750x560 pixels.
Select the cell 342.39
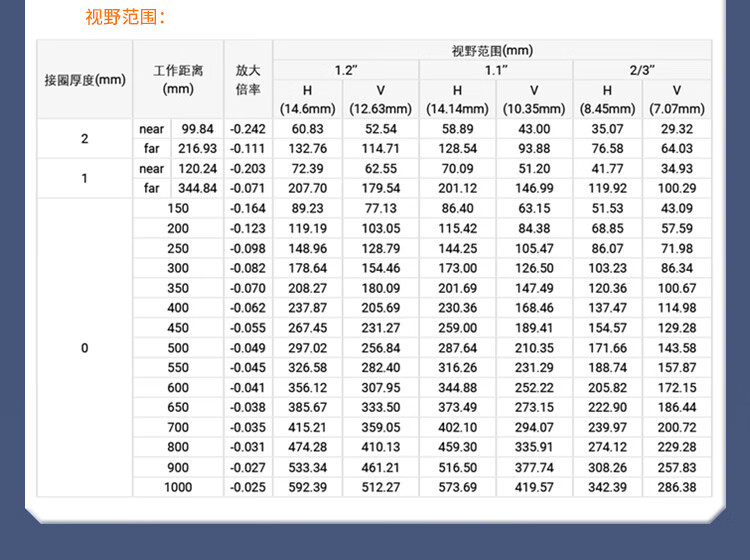point(607,487)
